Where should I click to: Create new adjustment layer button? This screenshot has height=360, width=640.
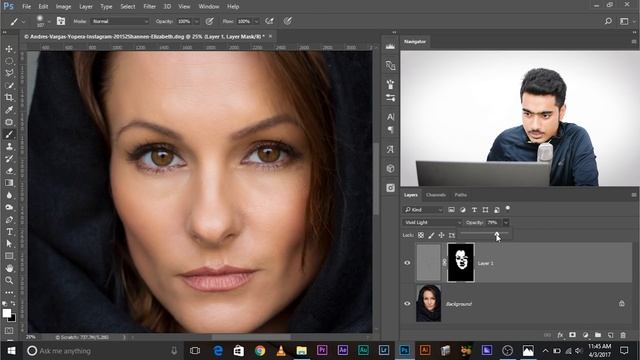coord(585,335)
